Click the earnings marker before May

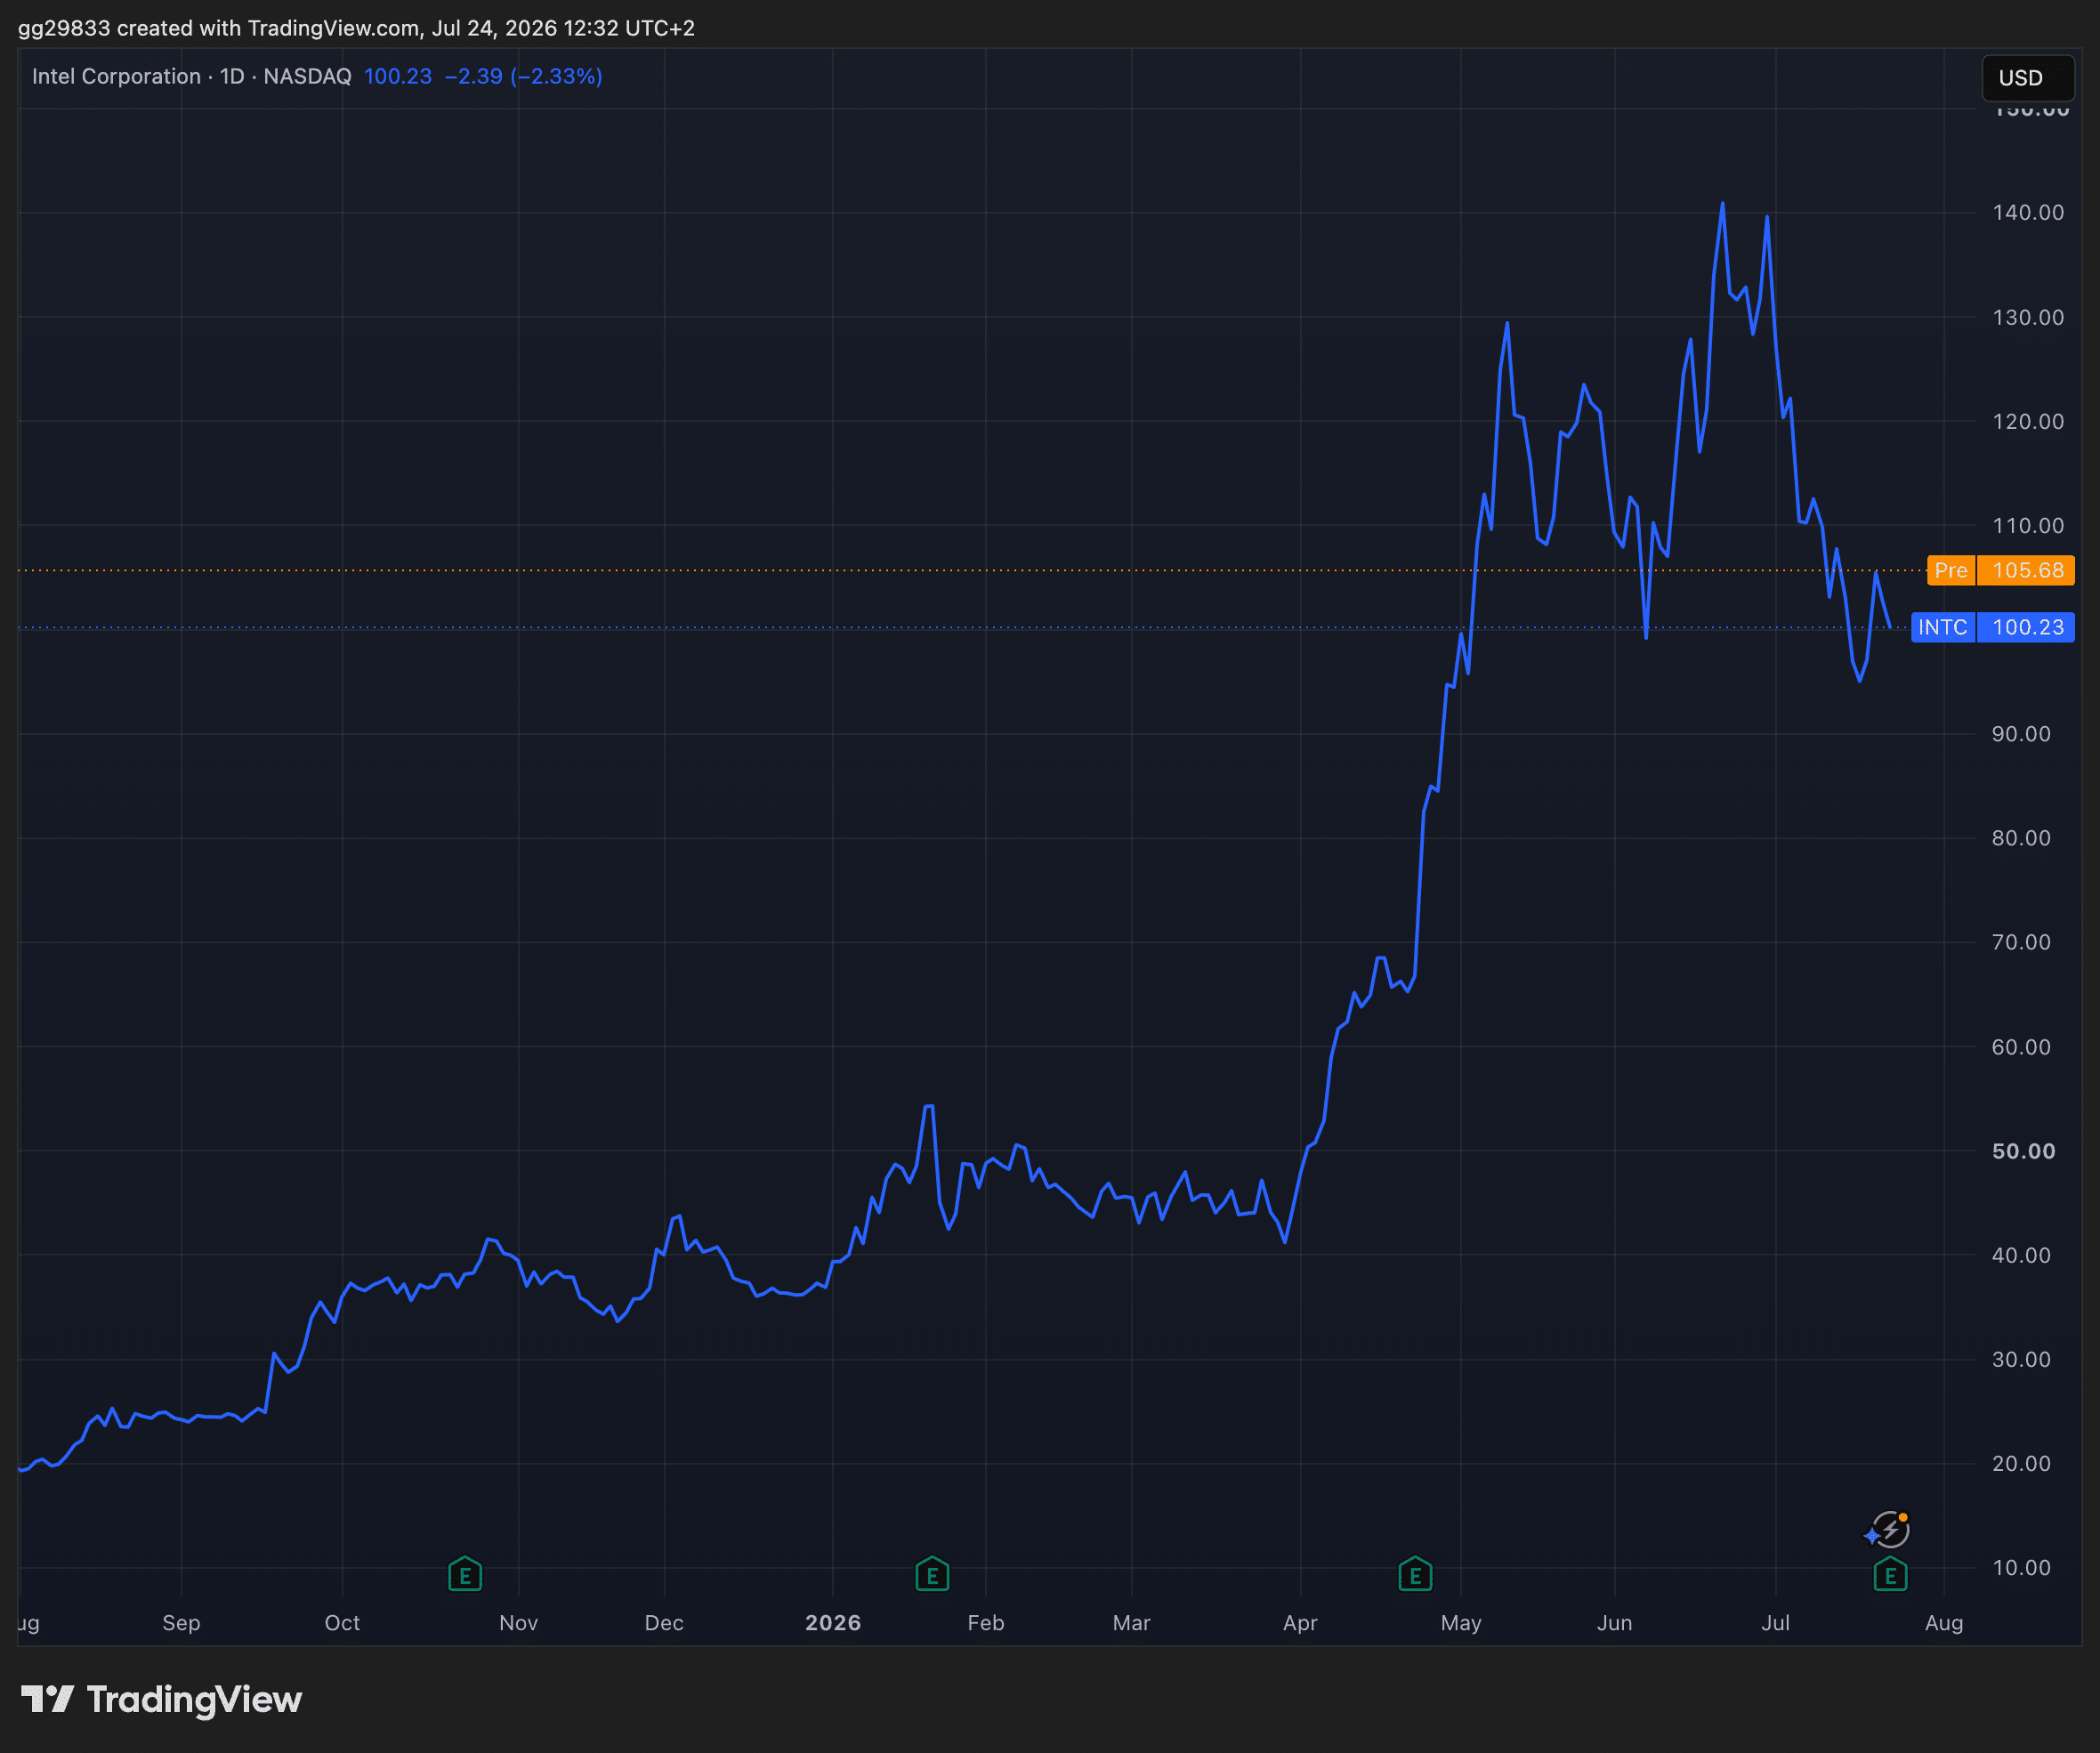(1415, 1575)
